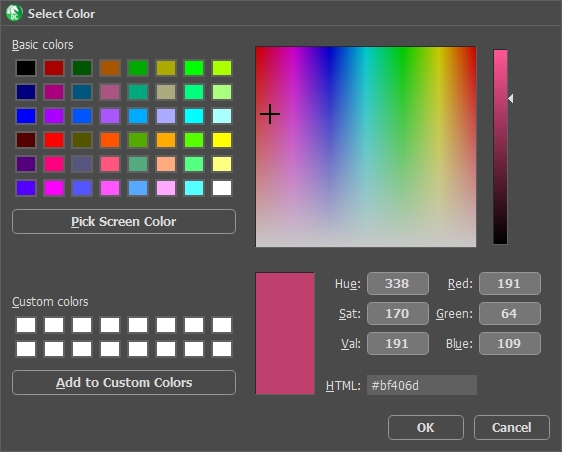Select the magenta basic color swatch

(54, 188)
